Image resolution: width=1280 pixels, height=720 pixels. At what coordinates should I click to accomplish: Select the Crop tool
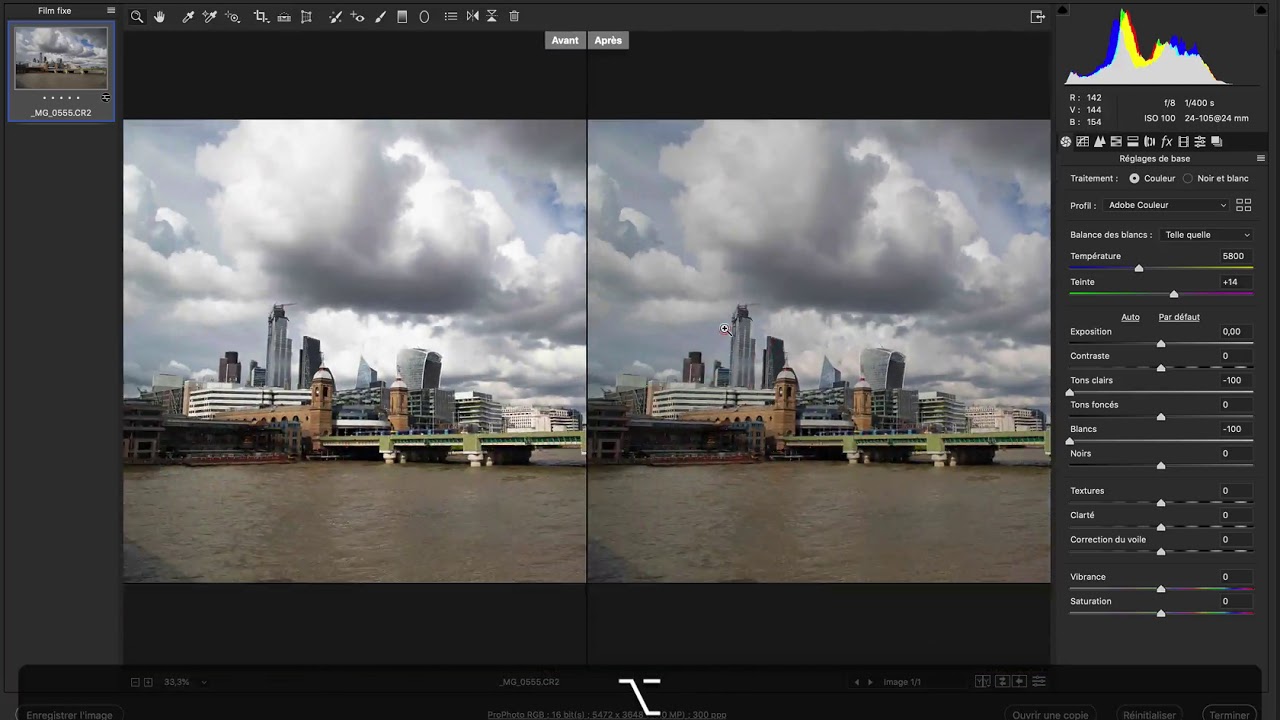(x=261, y=17)
